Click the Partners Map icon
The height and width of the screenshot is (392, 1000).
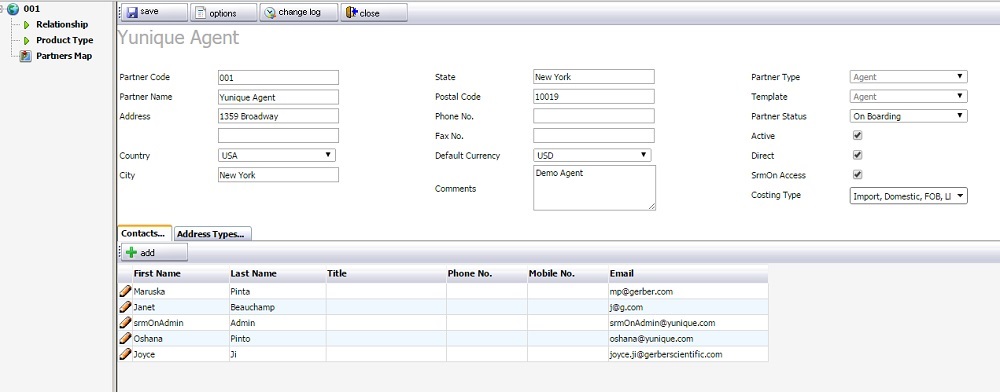coord(26,56)
